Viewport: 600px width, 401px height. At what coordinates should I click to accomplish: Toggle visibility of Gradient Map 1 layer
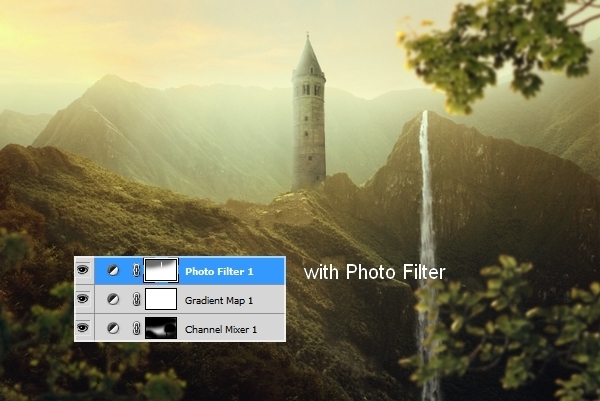[x=83, y=299]
